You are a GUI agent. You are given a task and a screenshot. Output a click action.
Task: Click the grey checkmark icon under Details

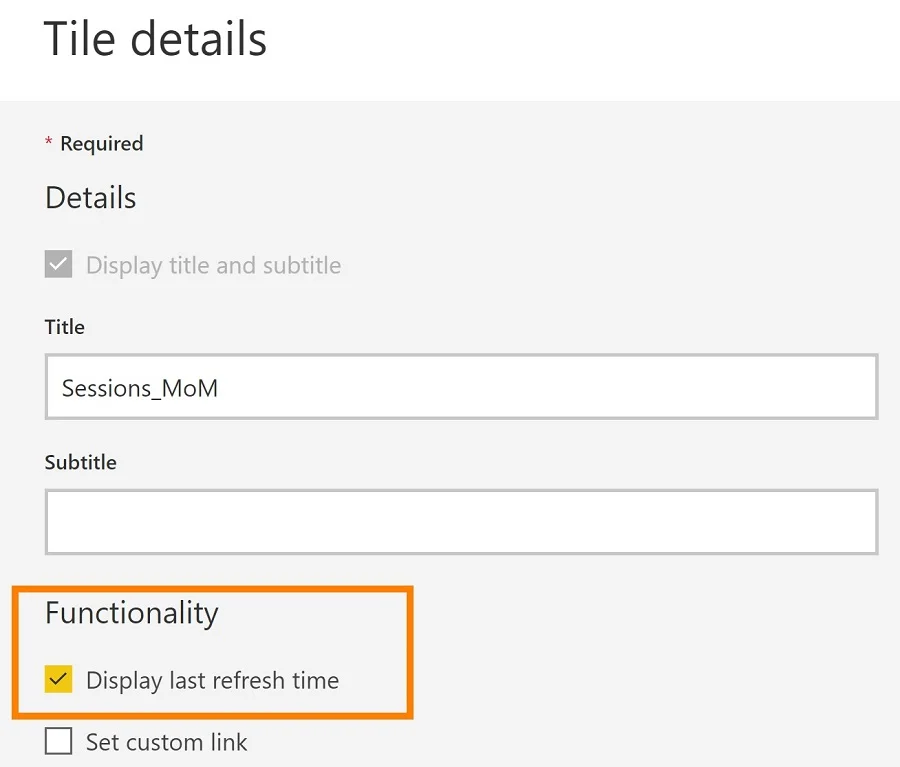point(59,265)
